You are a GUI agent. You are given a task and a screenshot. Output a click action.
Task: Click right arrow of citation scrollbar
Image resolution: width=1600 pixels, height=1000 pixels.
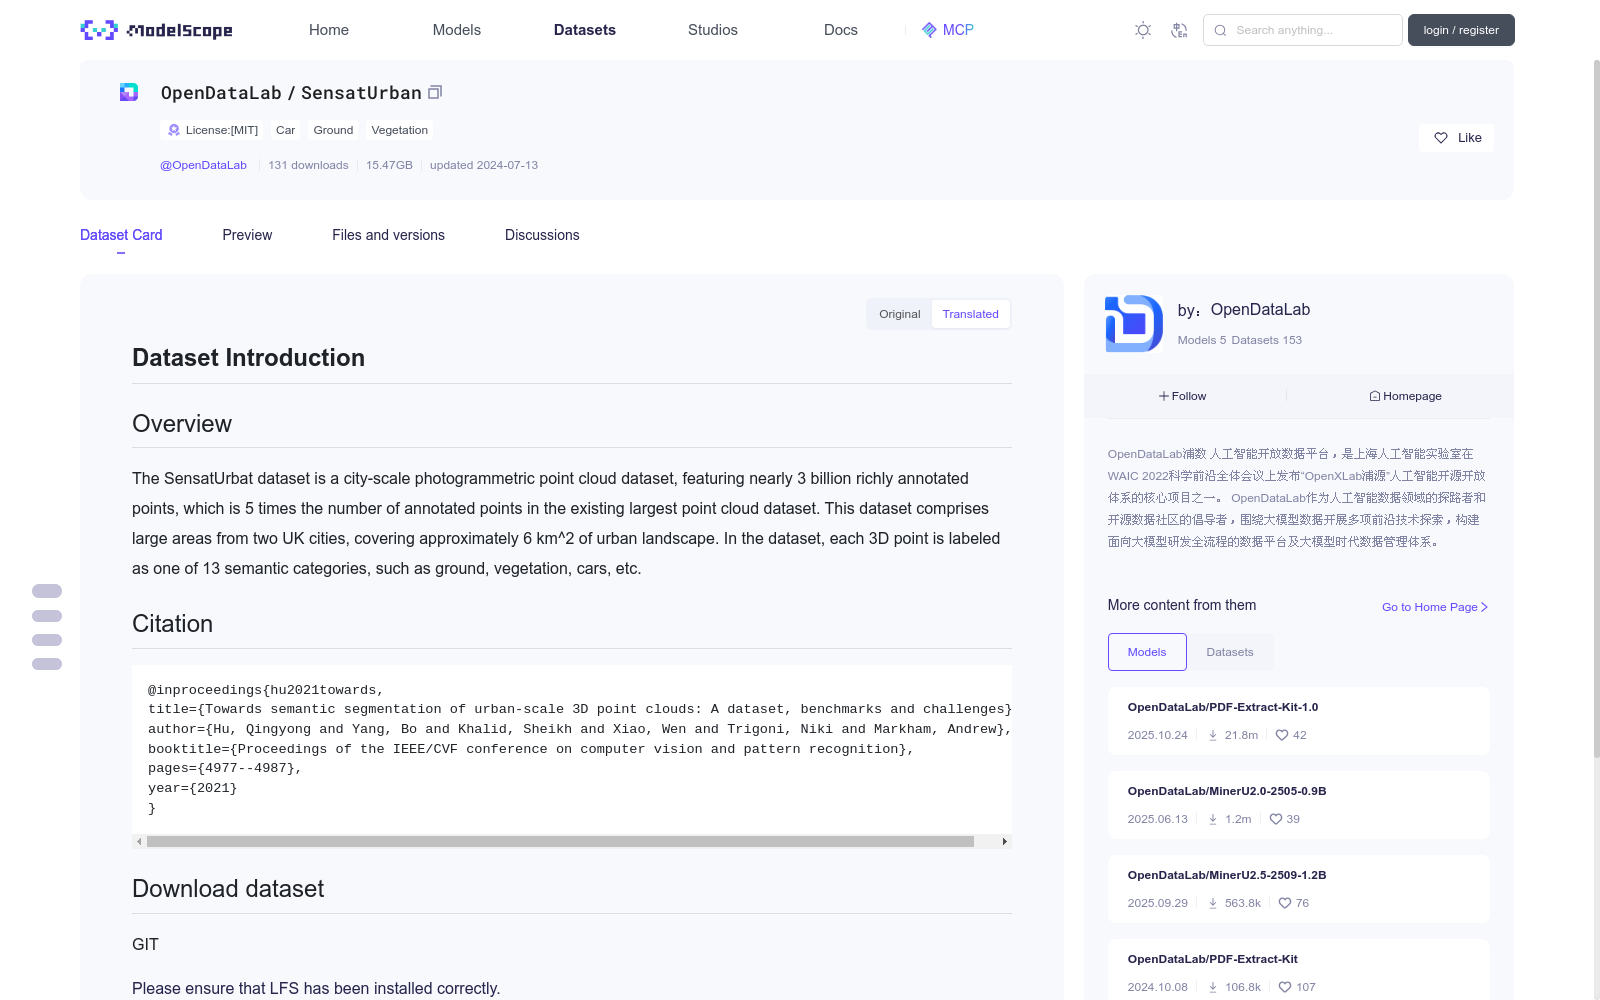point(1005,842)
